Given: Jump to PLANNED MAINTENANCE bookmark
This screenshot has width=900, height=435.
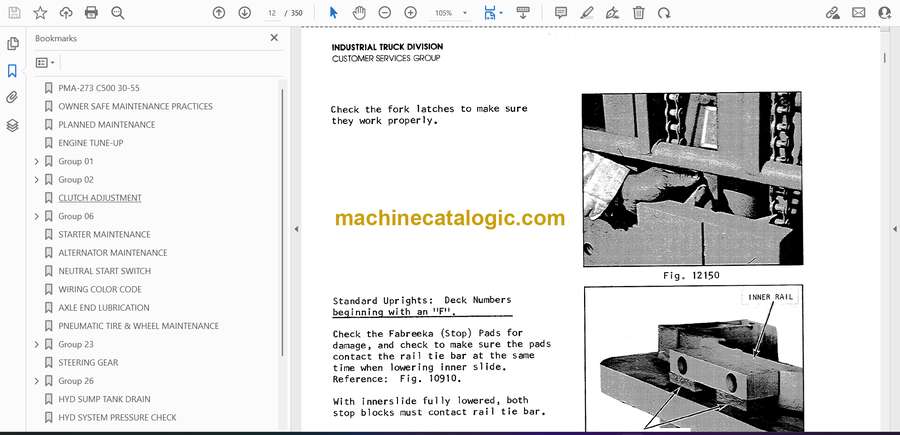Looking at the screenshot, I should click(x=107, y=125).
